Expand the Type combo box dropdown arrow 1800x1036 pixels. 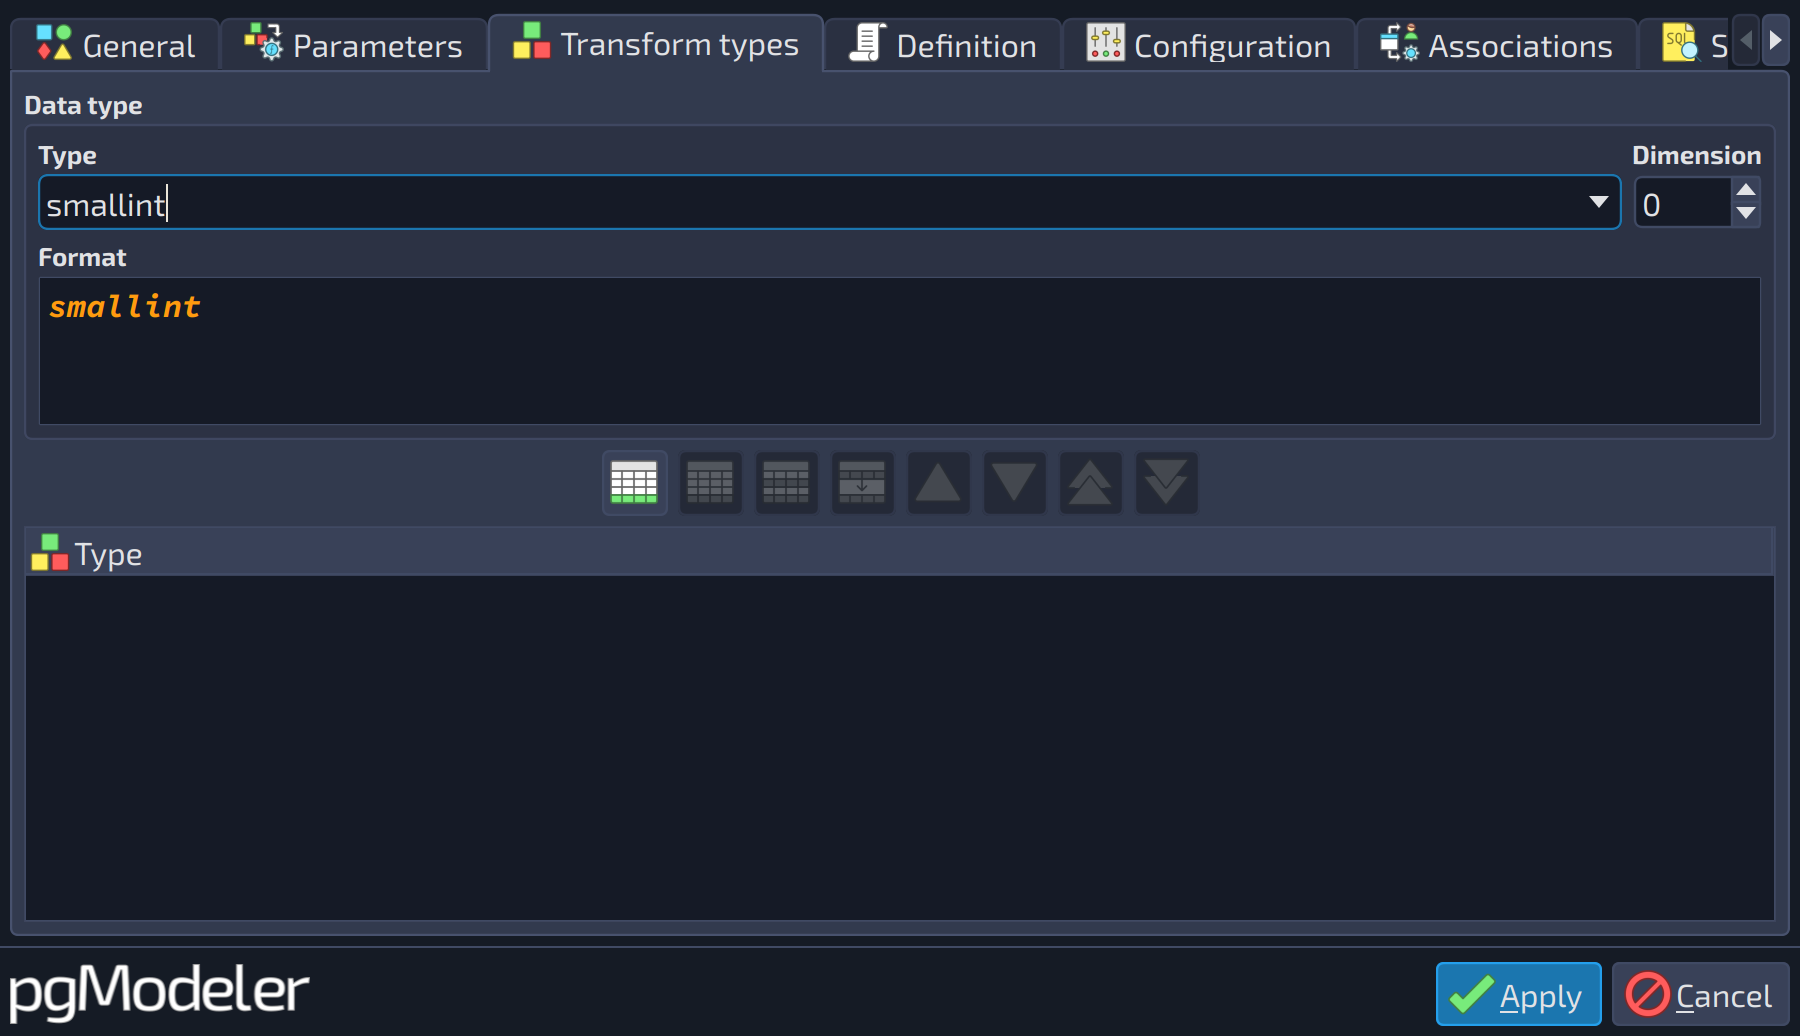pos(1598,202)
